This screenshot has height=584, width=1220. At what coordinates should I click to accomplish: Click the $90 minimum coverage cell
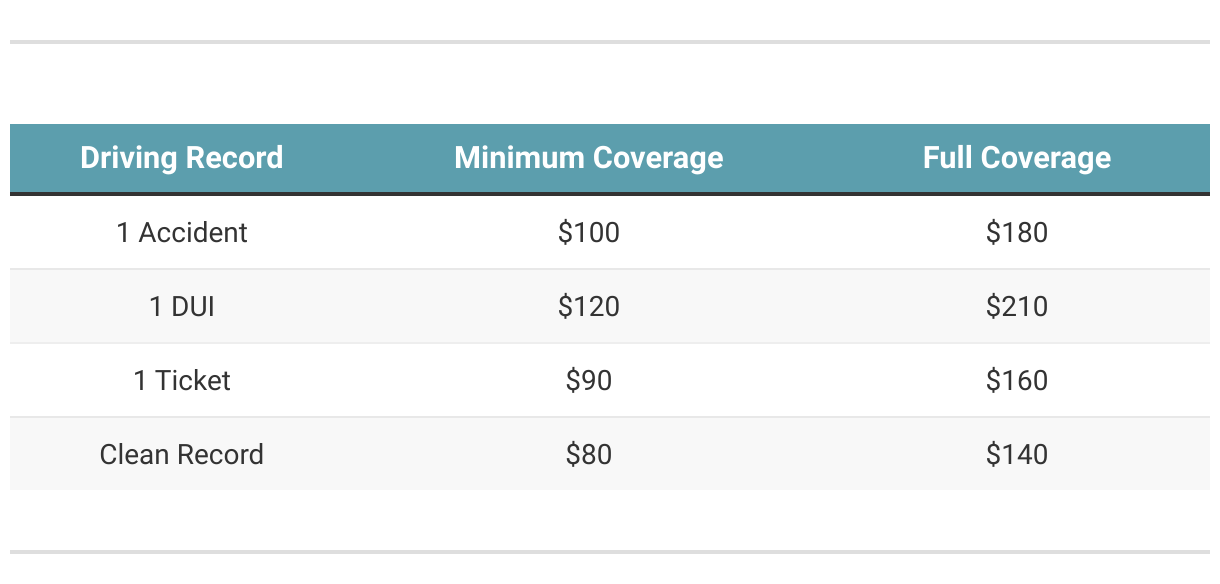tap(589, 381)
